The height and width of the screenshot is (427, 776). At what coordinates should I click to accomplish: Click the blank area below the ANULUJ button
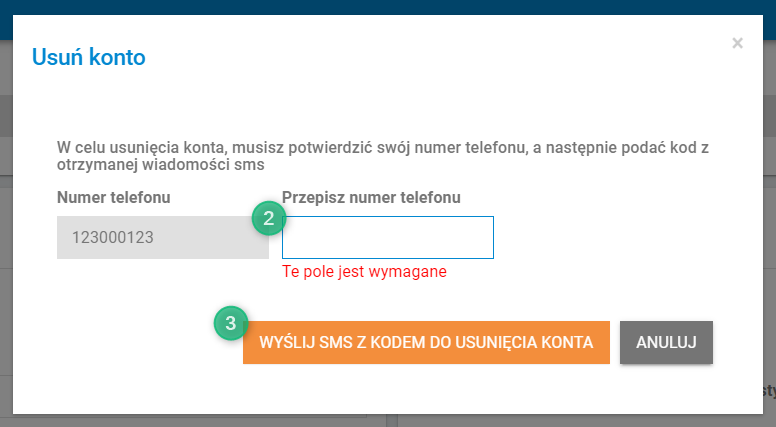pos(666,389)
